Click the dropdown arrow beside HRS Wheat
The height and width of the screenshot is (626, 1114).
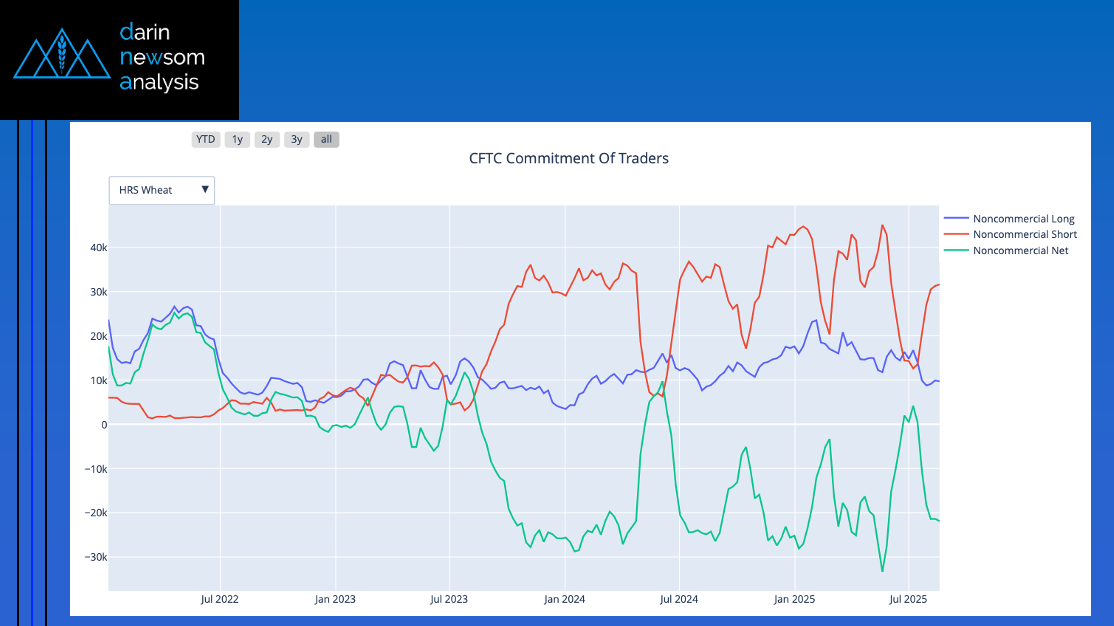pyautogui.click(x=205, y=190)
